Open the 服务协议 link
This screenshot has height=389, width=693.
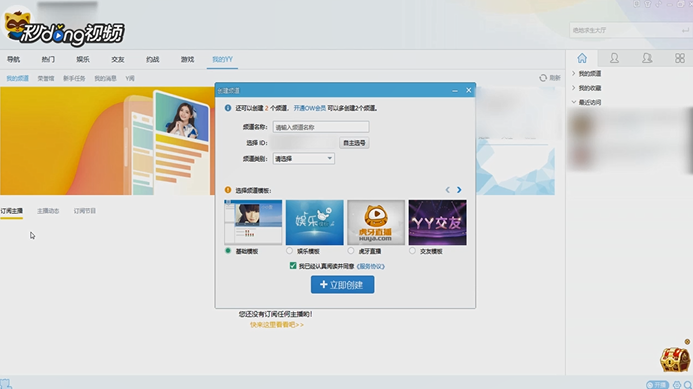tap(370, 266)
